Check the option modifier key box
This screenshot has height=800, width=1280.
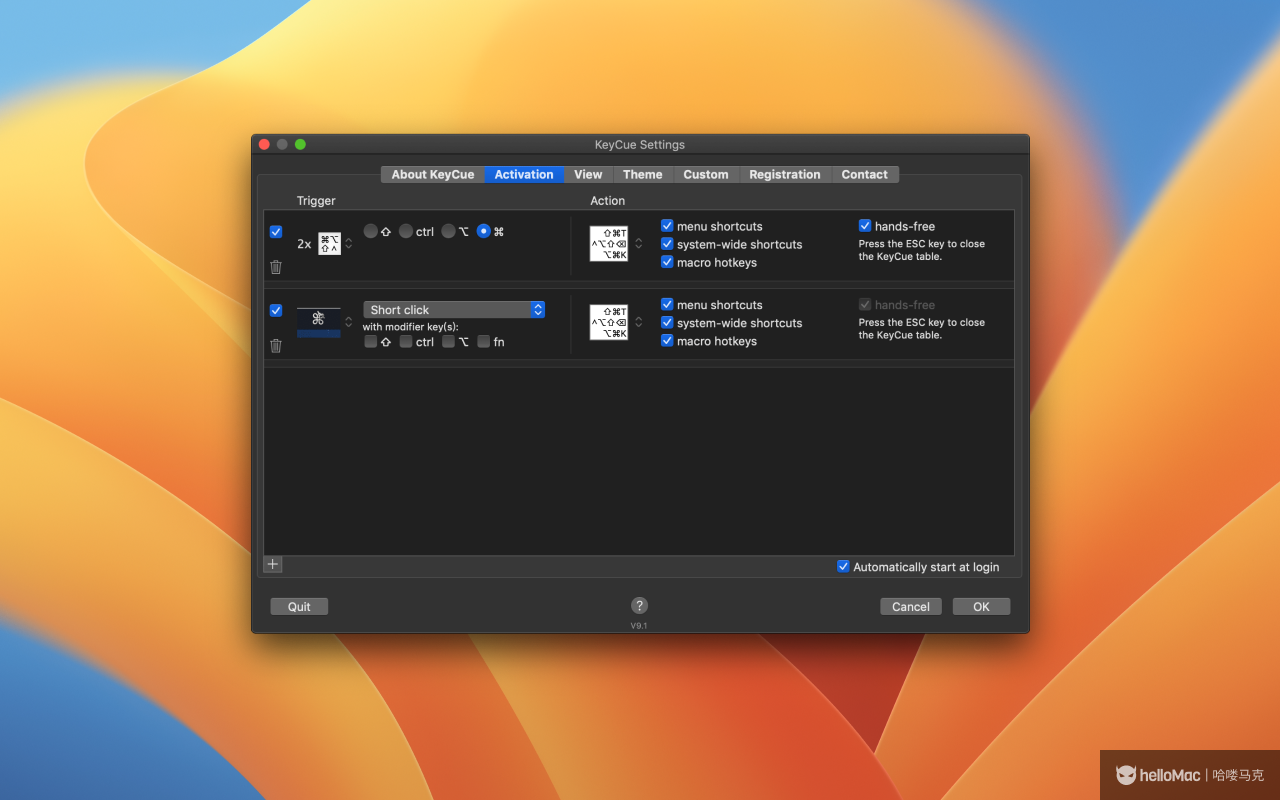tap(449, 342)
